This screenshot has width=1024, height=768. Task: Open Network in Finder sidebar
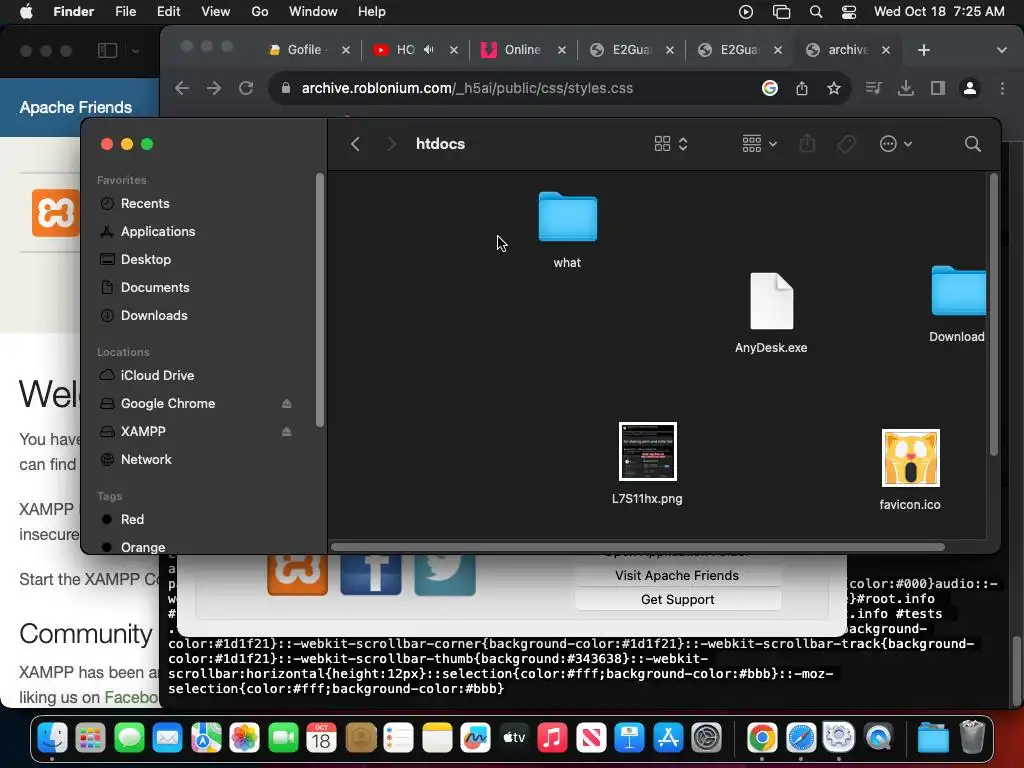click(146, 460)
